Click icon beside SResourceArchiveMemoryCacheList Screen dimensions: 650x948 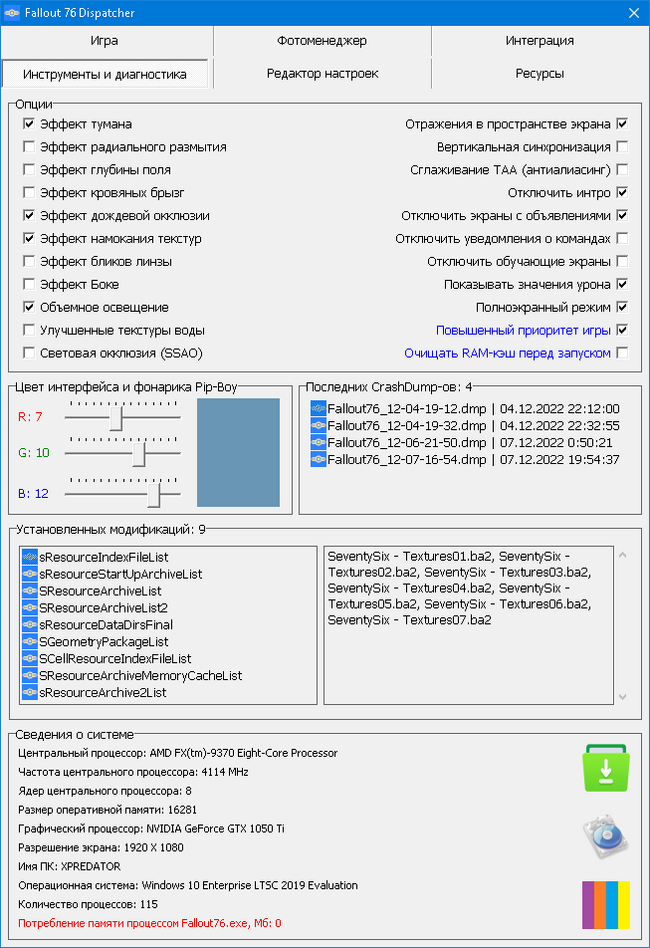point(30,675)
